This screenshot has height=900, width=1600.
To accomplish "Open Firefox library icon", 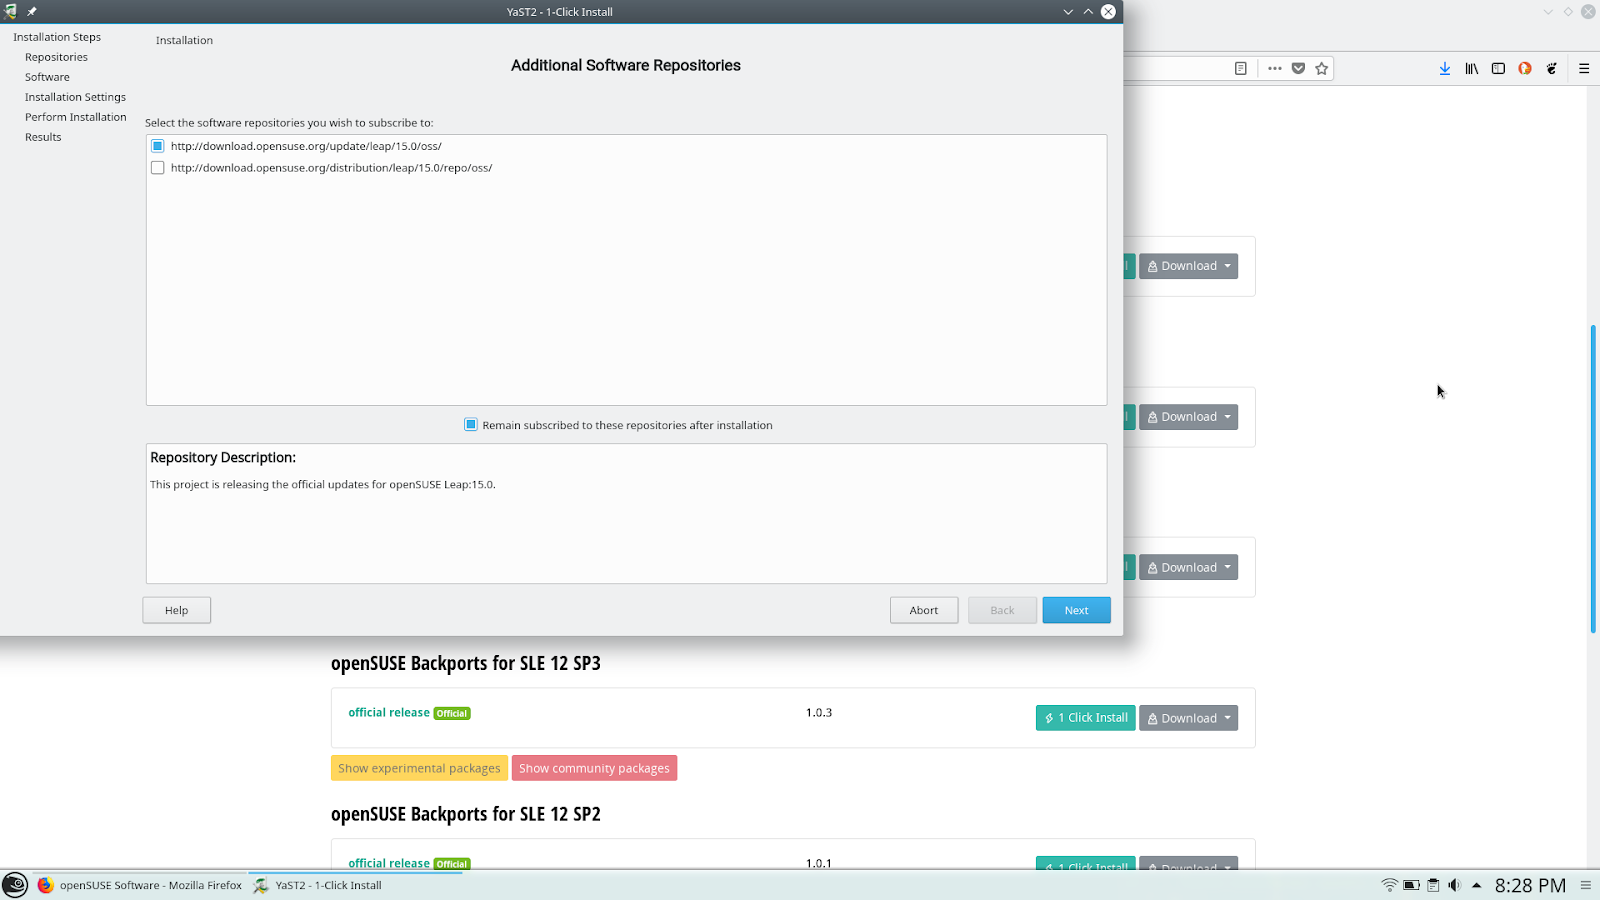I will coord(1472,69).
